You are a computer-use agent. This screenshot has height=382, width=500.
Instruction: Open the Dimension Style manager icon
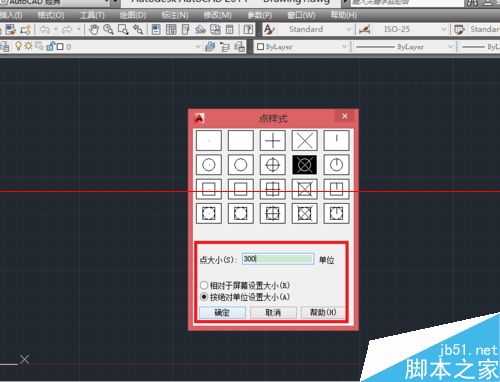pyautogui.click(x=364, y=29)
